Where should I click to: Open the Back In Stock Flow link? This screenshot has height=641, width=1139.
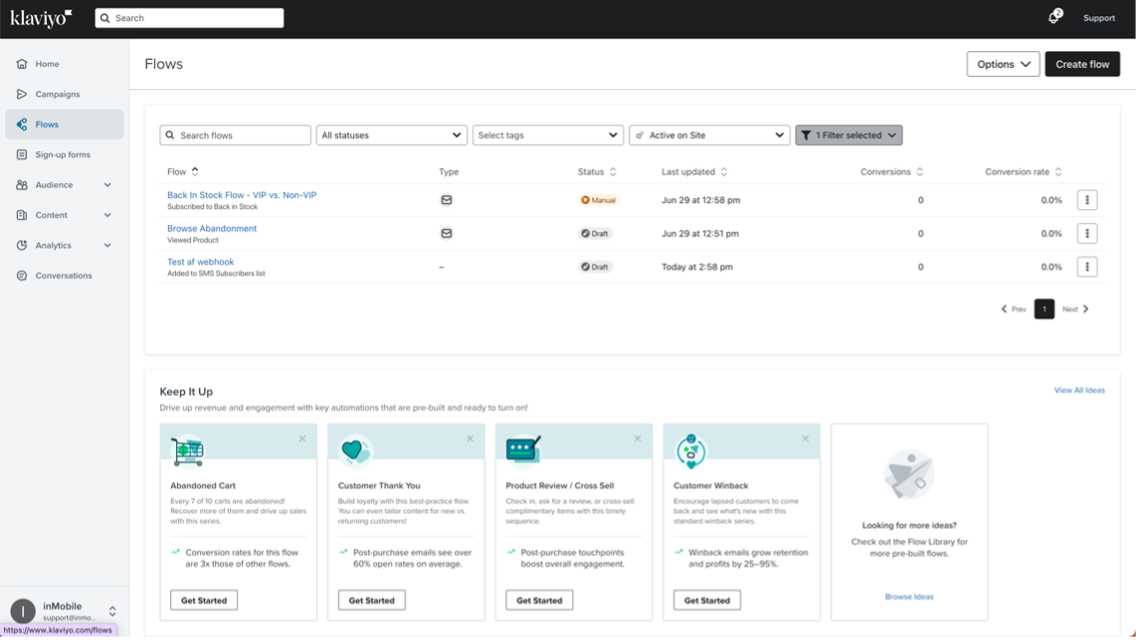[x=242, y=195]
